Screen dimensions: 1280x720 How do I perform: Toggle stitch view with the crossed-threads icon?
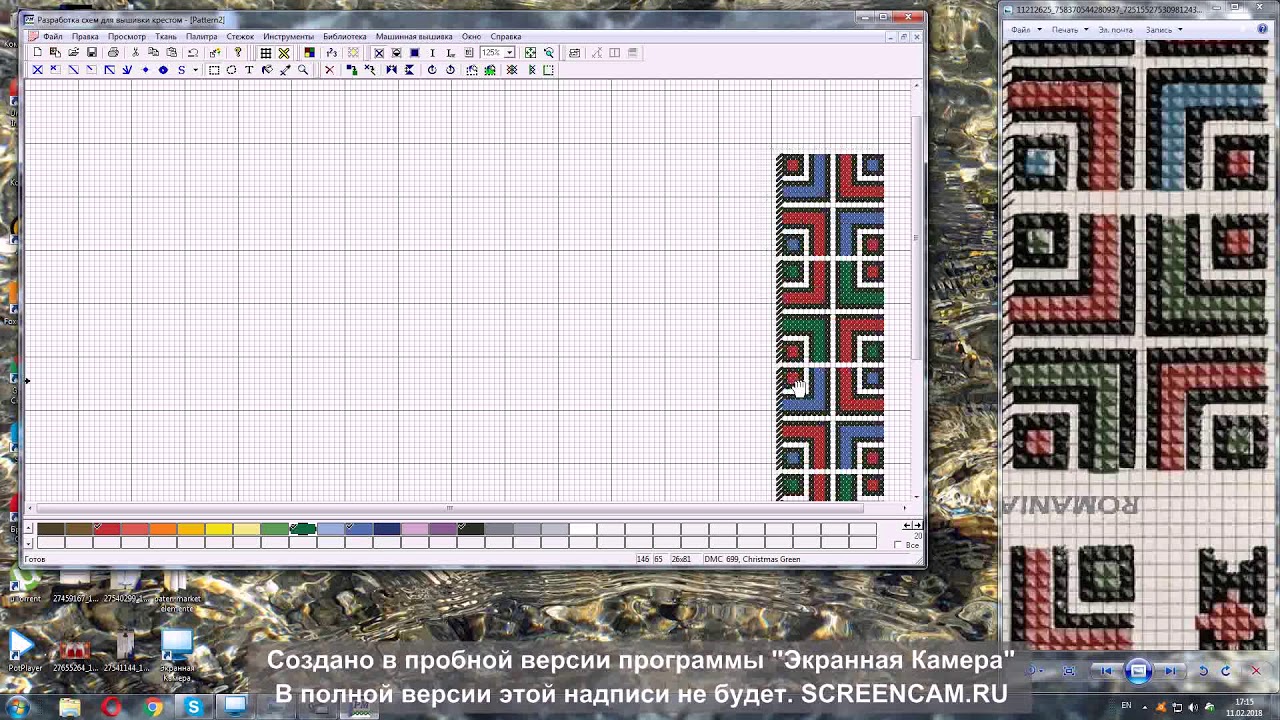click(x=284, y=53)
